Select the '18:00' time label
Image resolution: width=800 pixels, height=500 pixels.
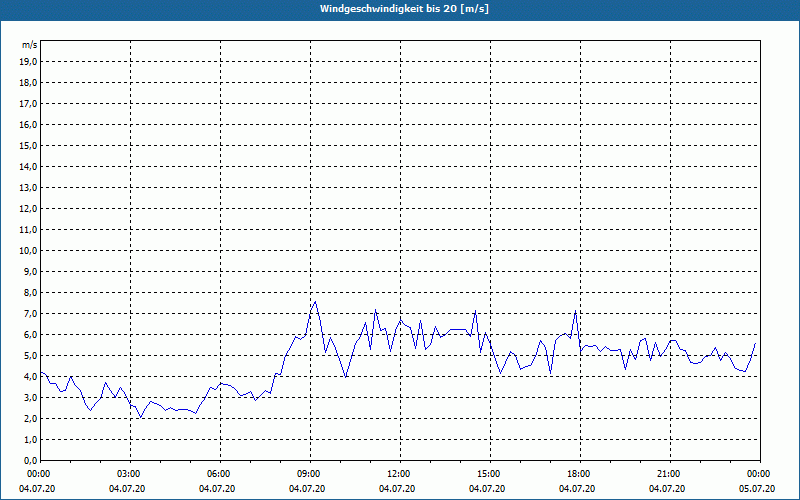pos(580,474)
